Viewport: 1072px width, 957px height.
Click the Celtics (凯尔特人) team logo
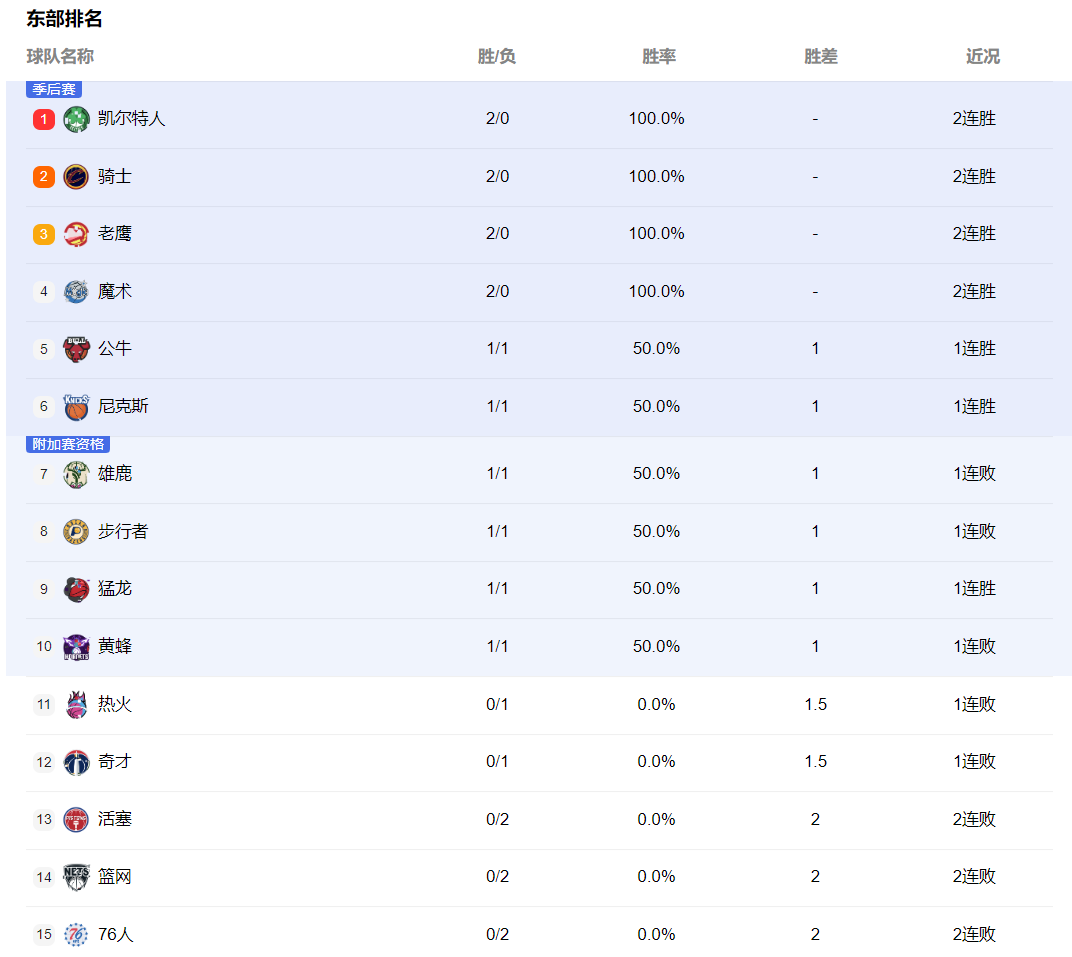tap(76, 119)
